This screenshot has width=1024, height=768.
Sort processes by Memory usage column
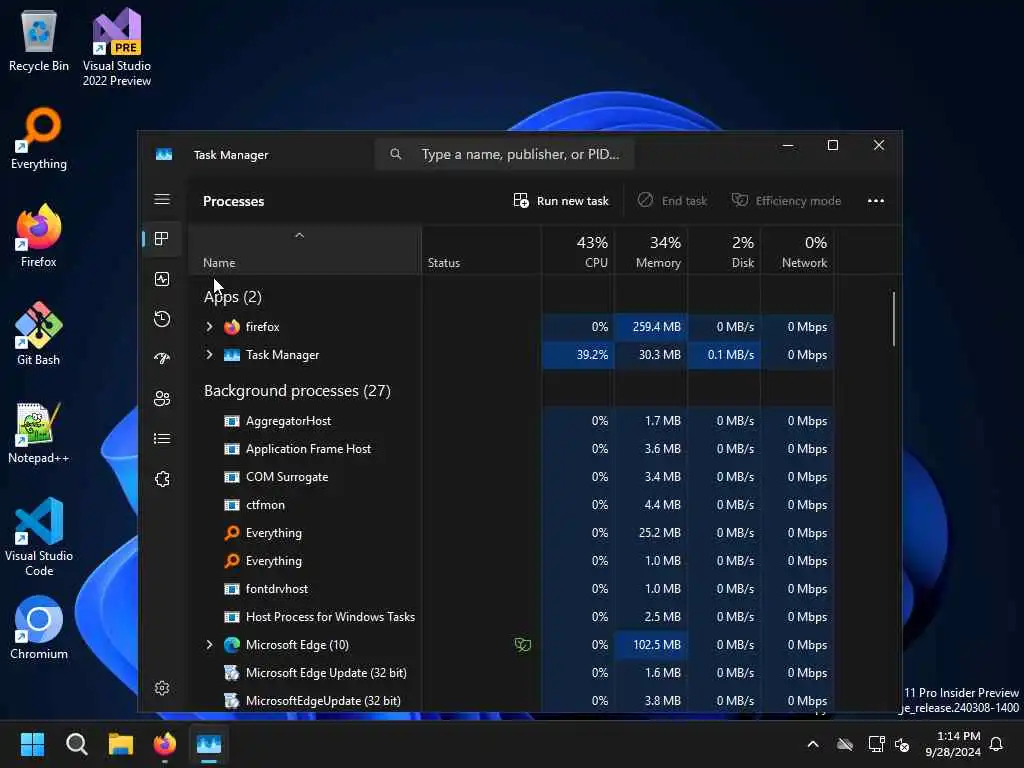click(651, 251)
